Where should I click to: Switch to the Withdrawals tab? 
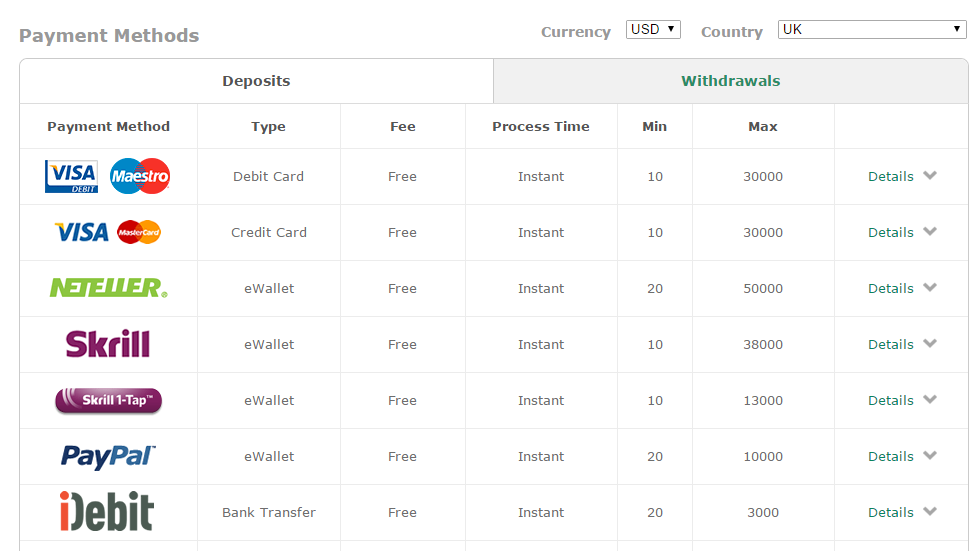730,81
